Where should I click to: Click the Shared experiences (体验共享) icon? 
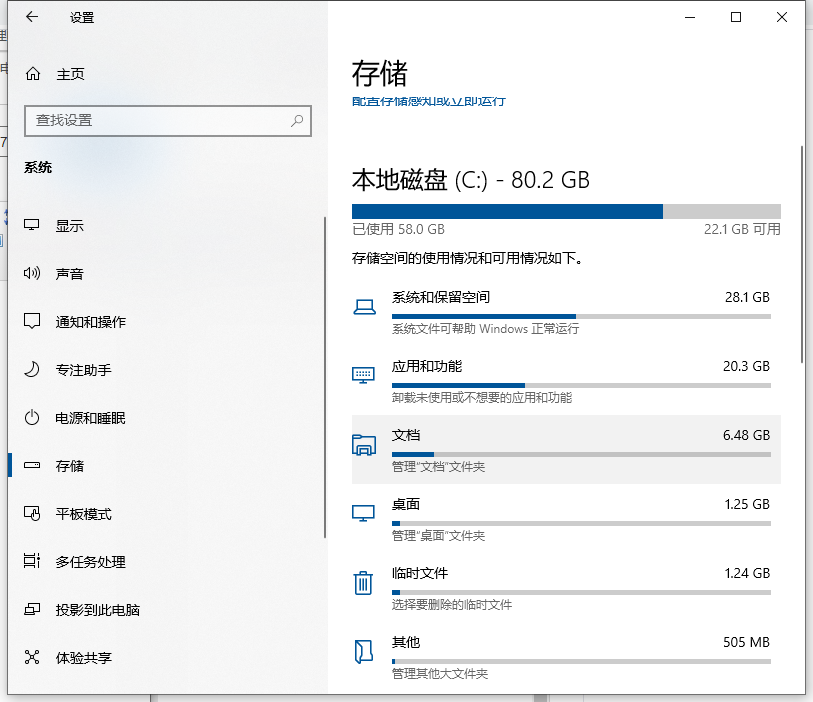[x=33, y=658]
